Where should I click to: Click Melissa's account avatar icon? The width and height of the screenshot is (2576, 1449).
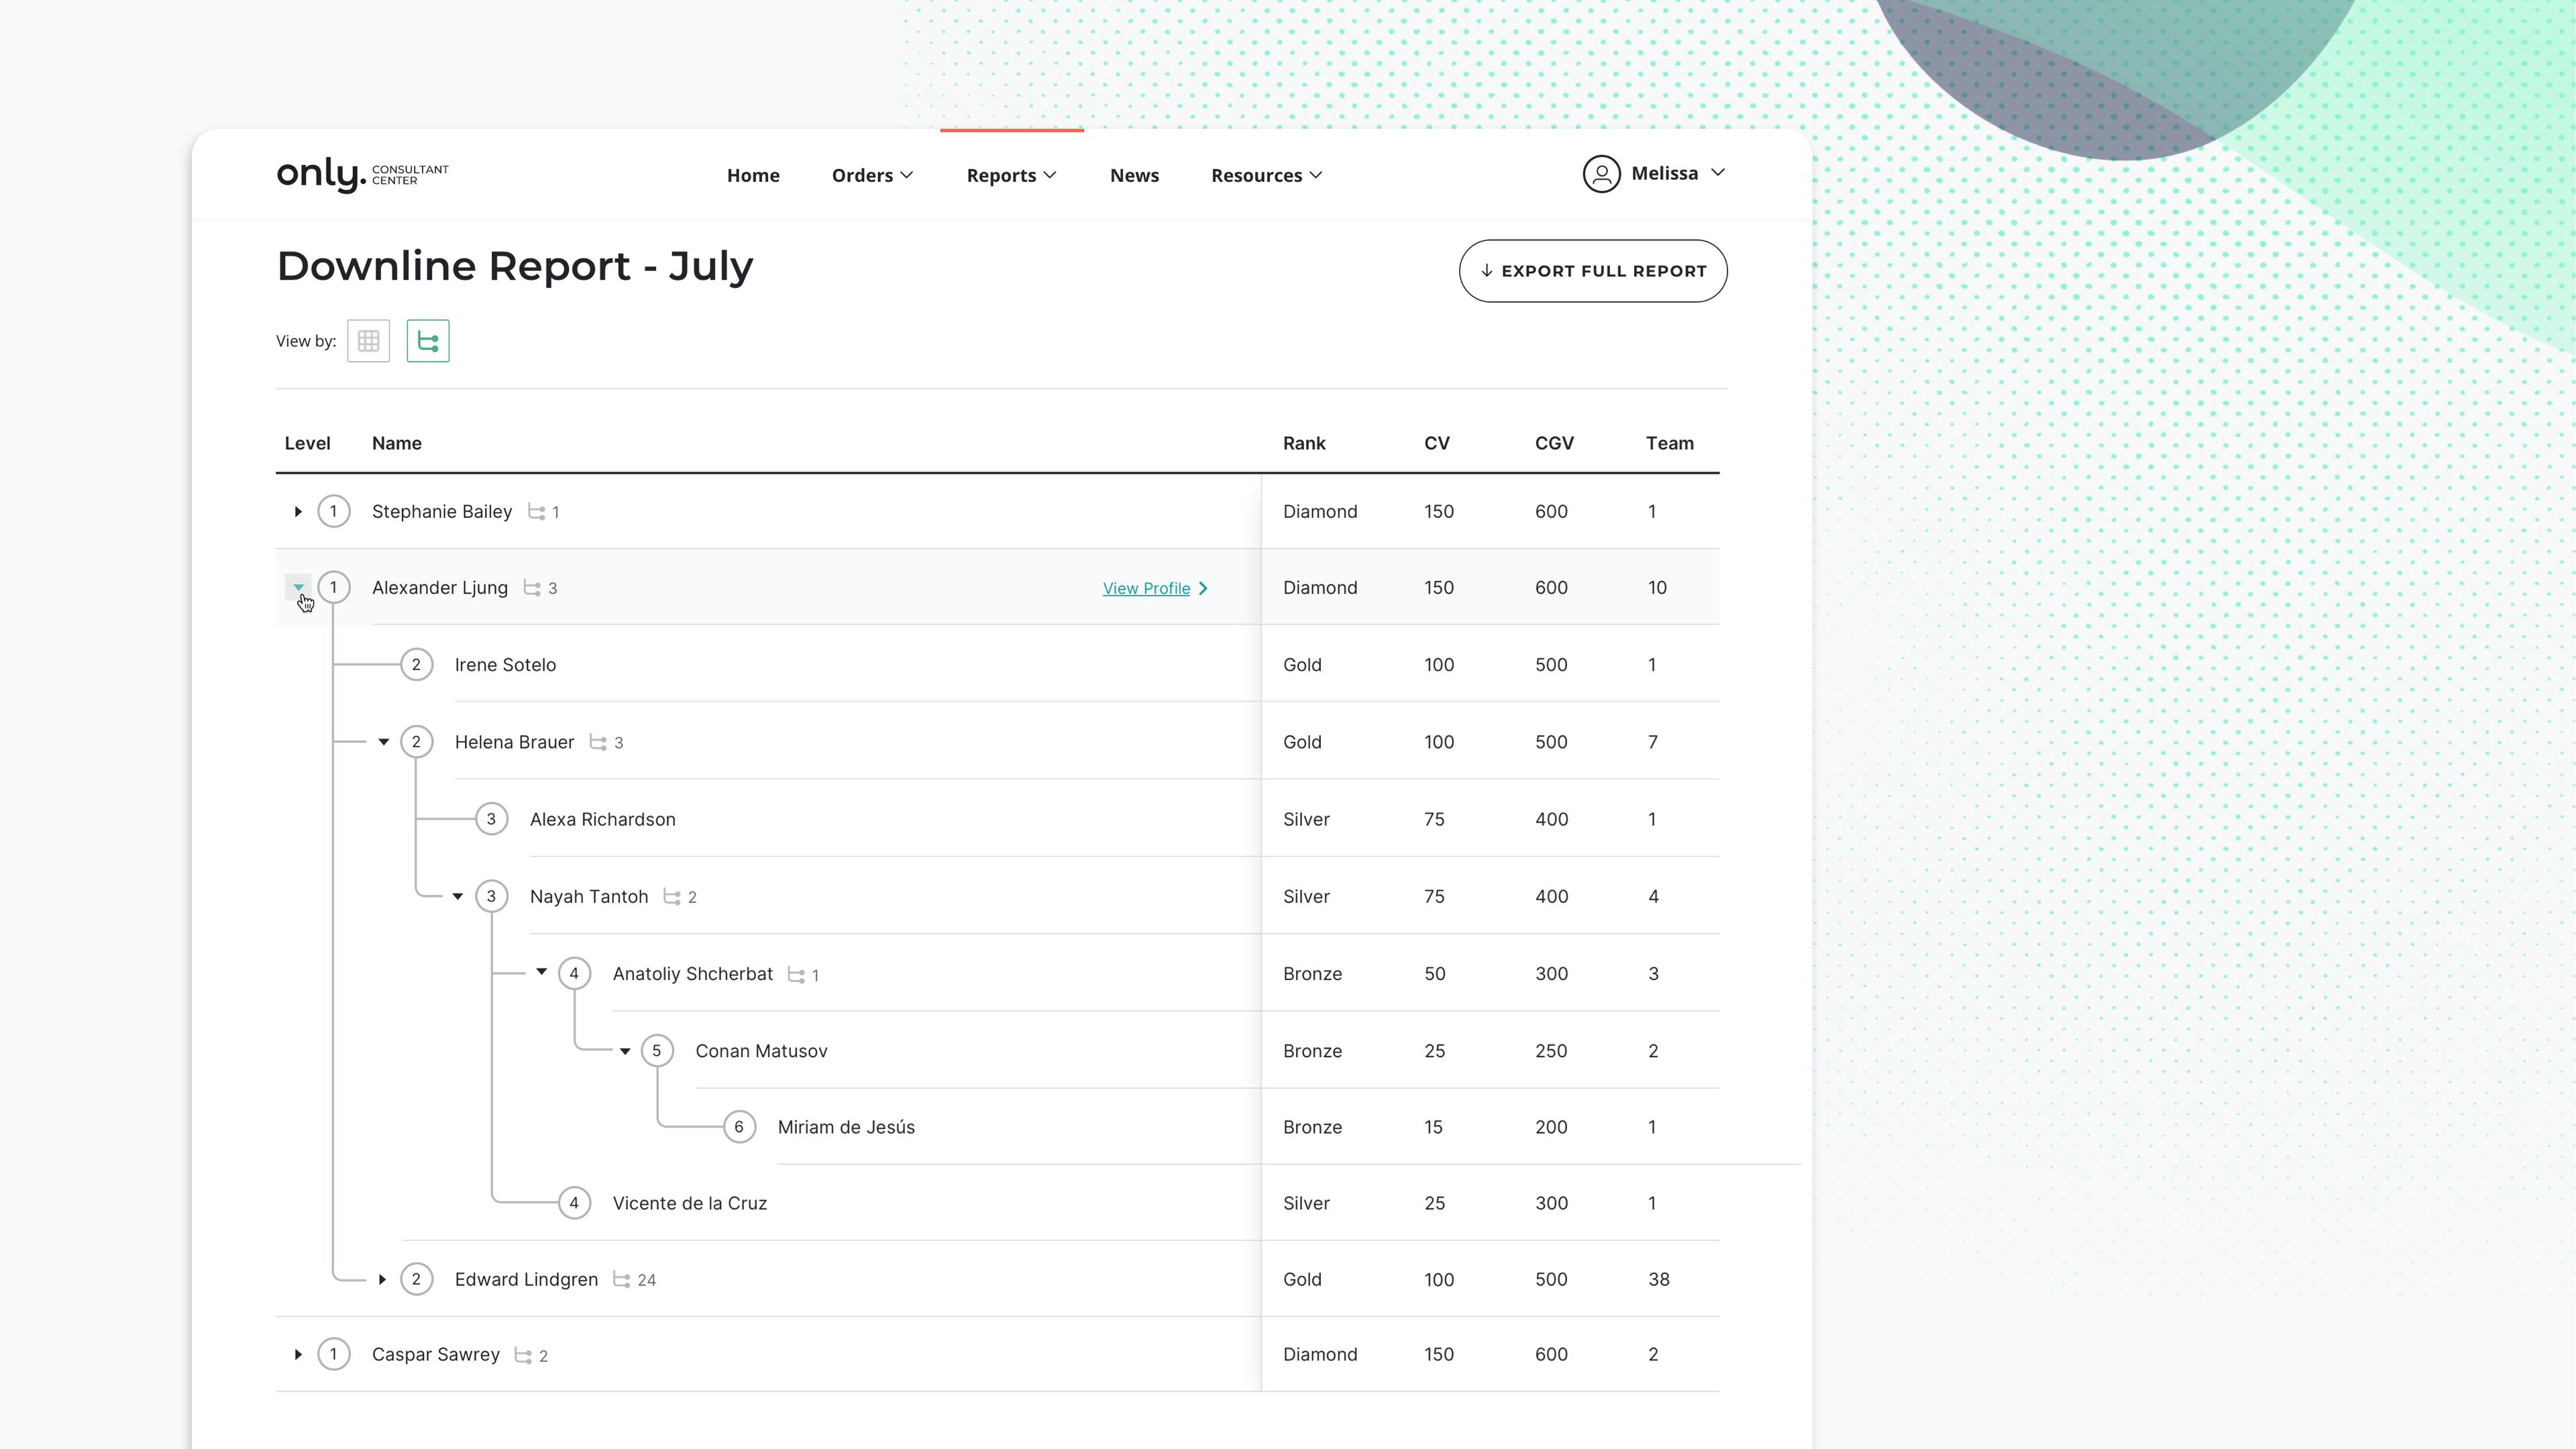(1602, 173)
